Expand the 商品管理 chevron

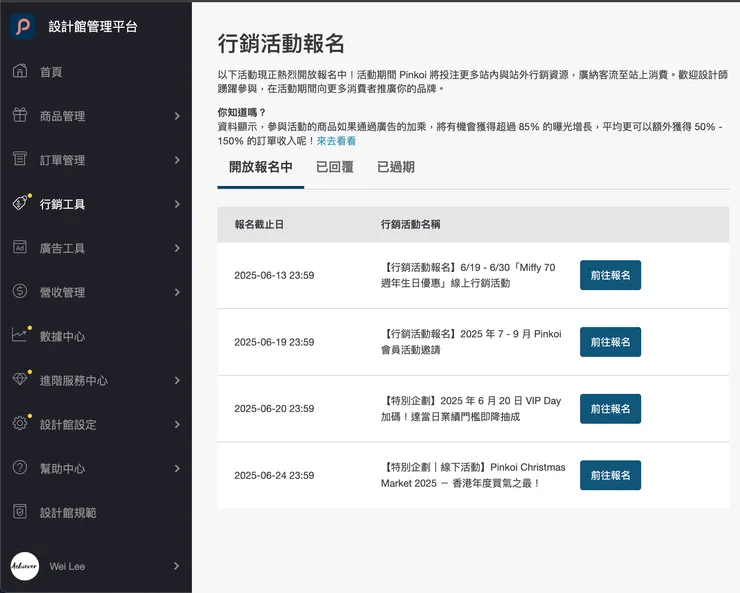(x=177, y=116)
